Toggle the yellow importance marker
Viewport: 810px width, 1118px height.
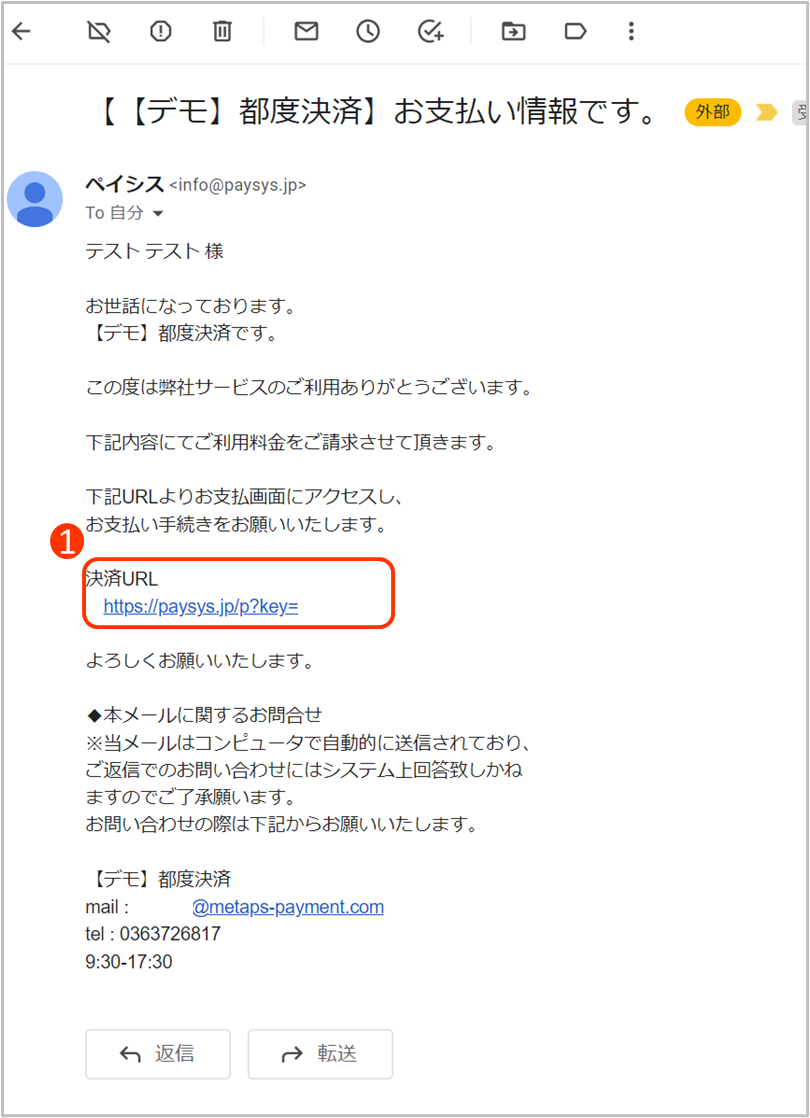tap(766, 113)
